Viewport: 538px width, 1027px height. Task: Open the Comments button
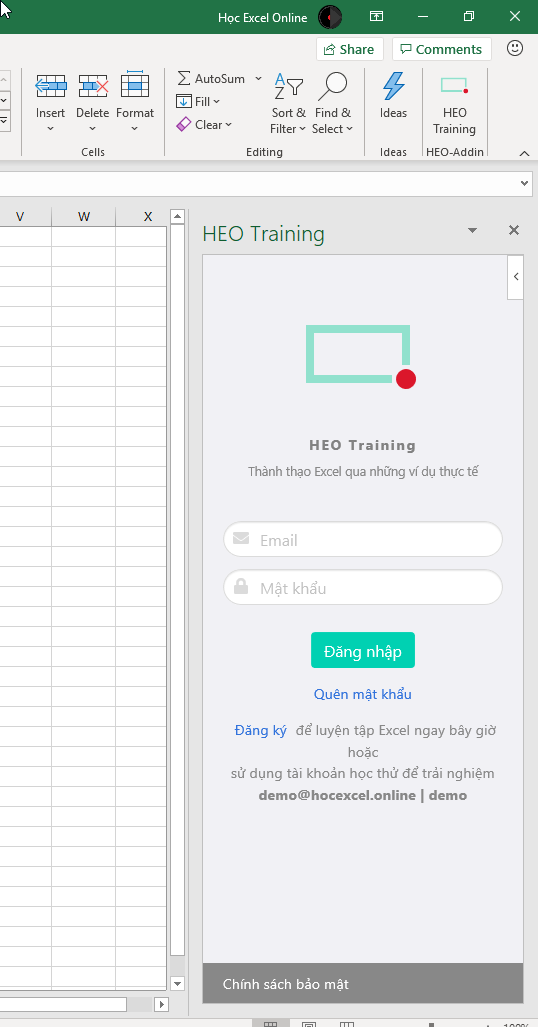click(x=442, y=49)
